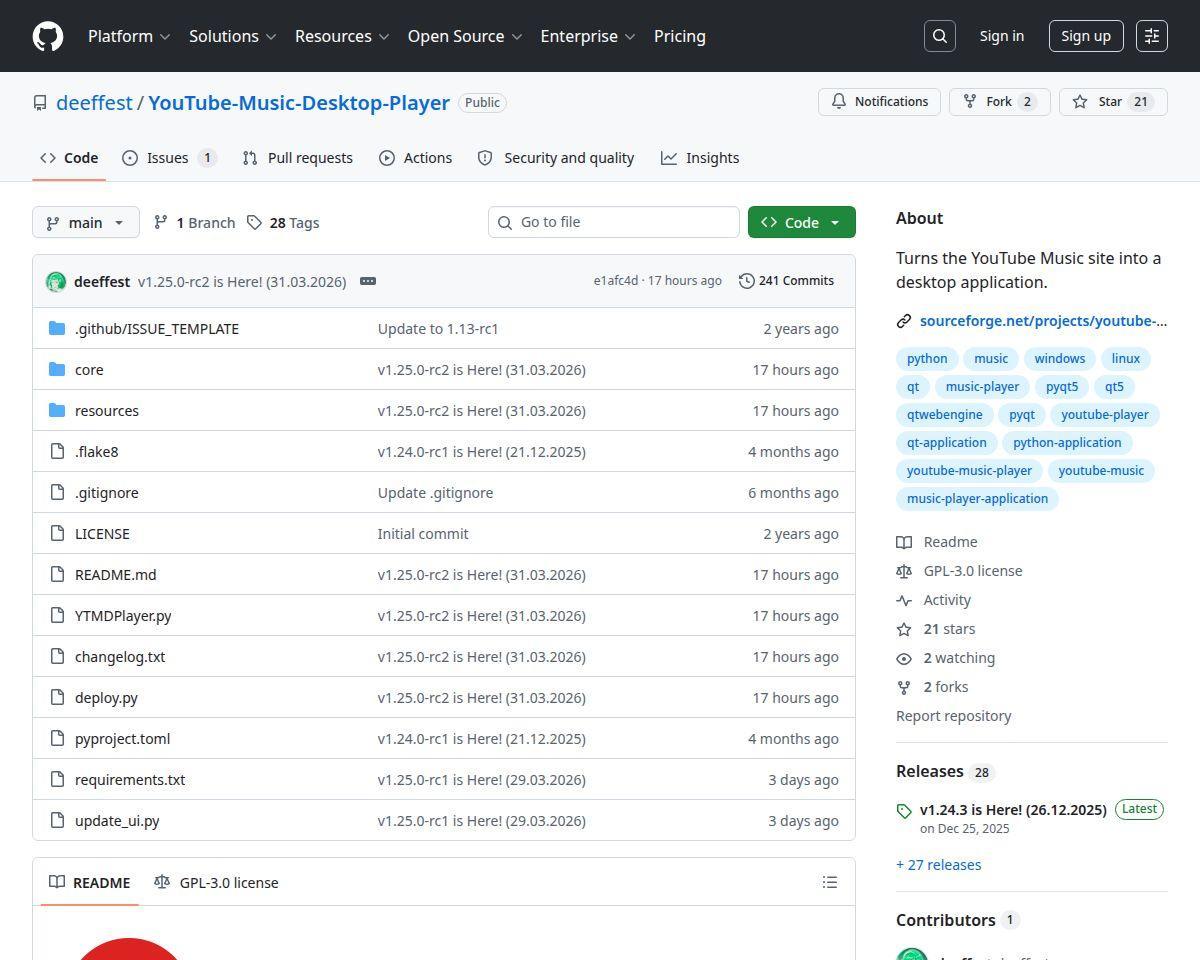View the 1 Branch link
1200x960 pixels.
click(x=195, y=222)
